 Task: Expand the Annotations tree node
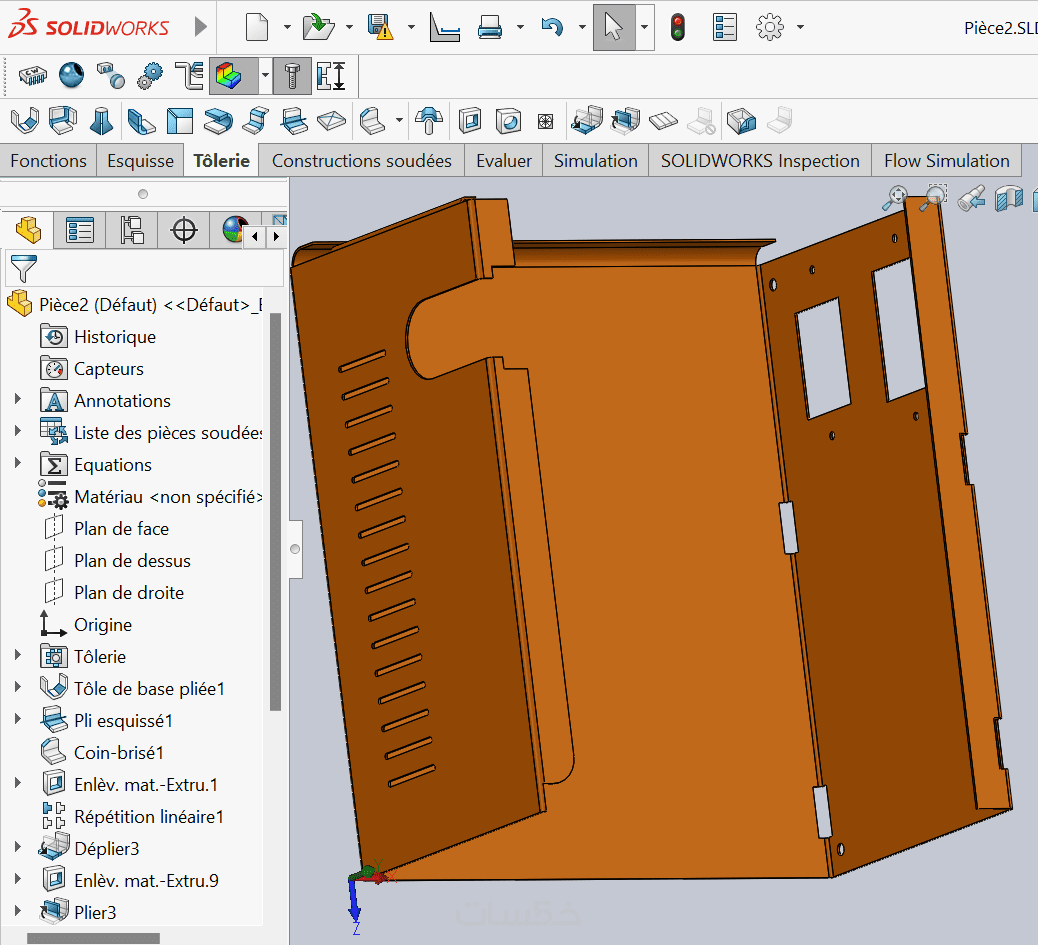tap(17, 400)
